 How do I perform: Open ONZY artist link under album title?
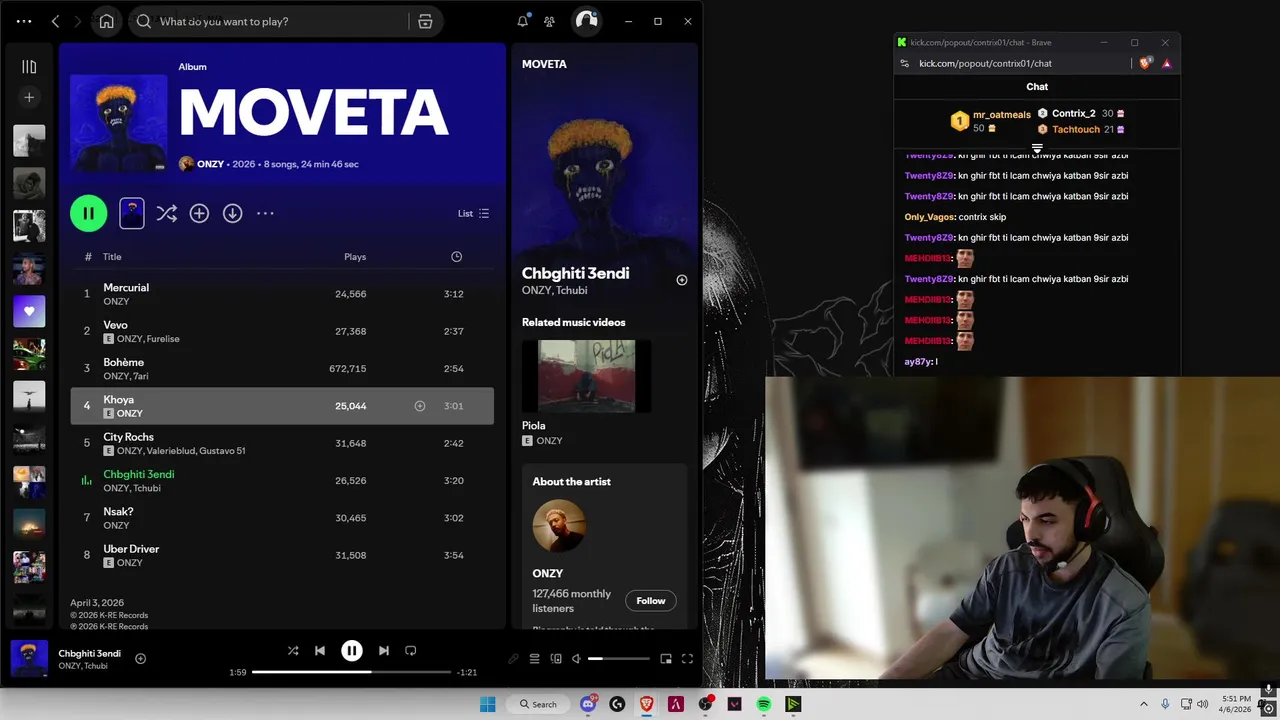[x=210, y=164]
